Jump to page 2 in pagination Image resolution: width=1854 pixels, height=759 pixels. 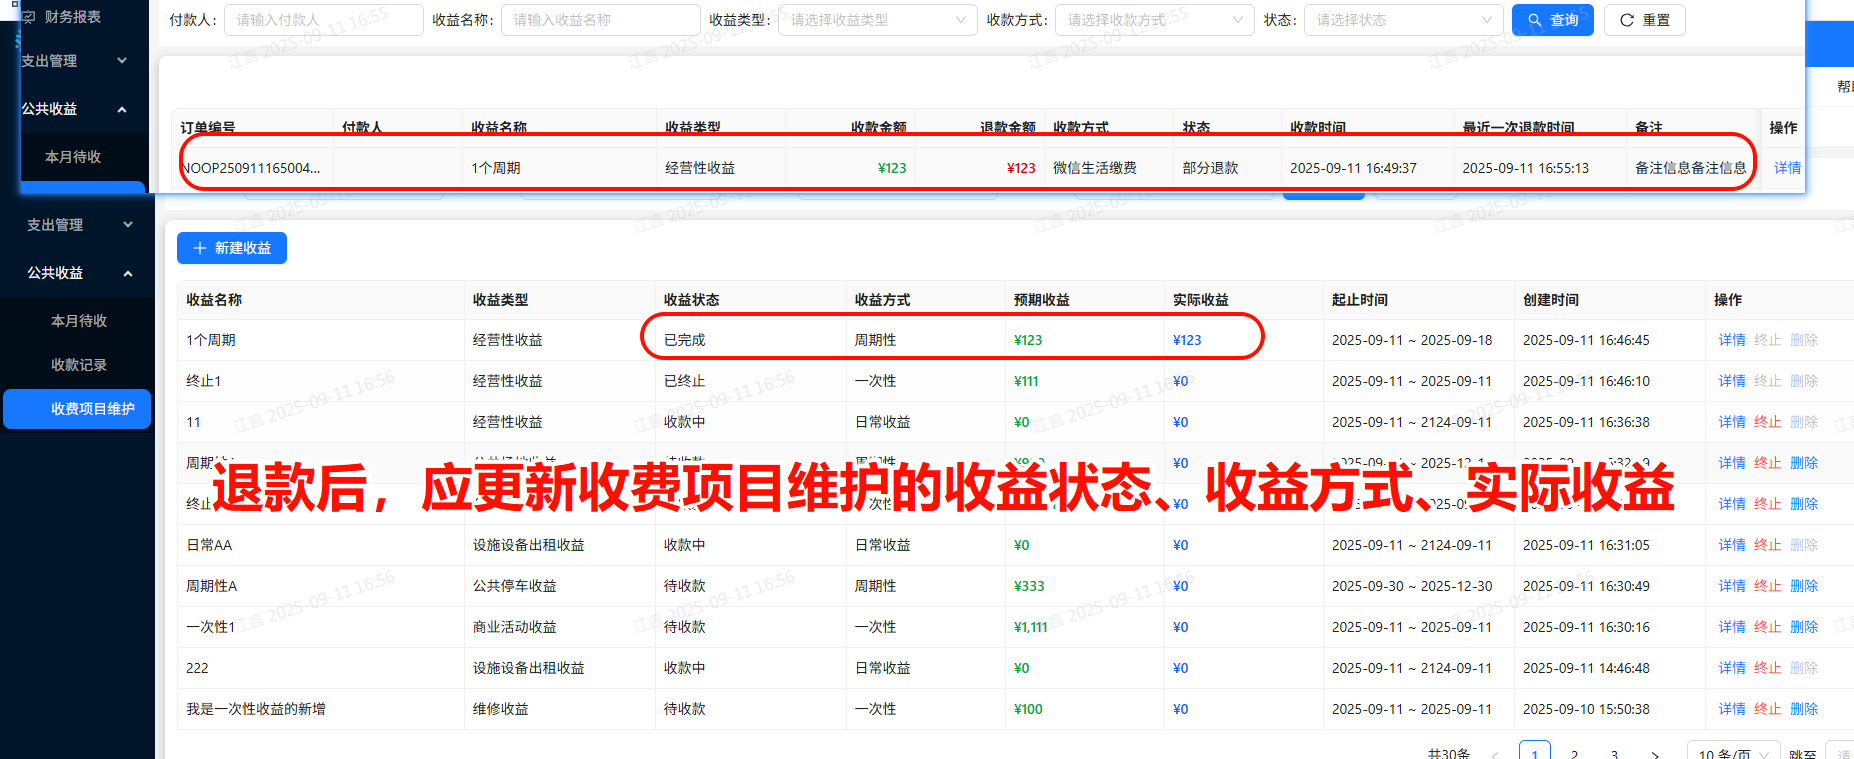[1575, 754]
